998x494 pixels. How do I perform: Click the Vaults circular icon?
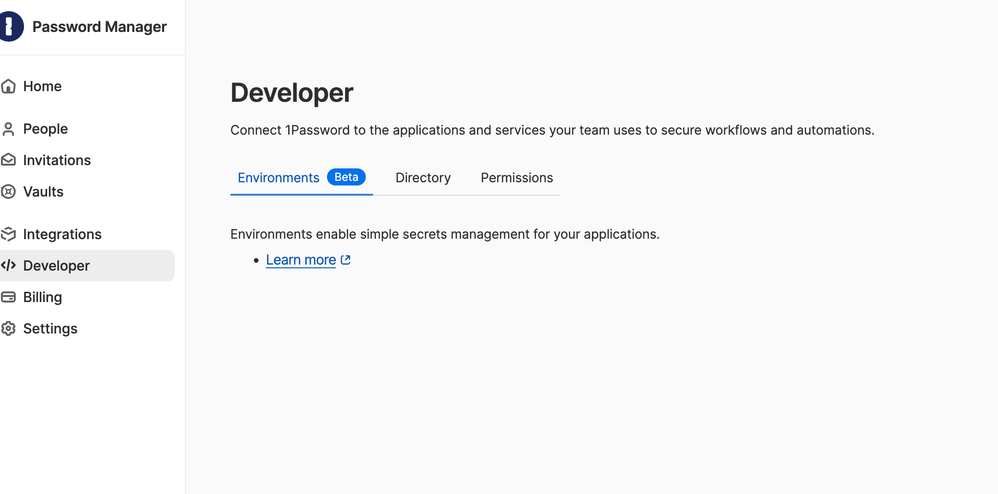point(9,192)
